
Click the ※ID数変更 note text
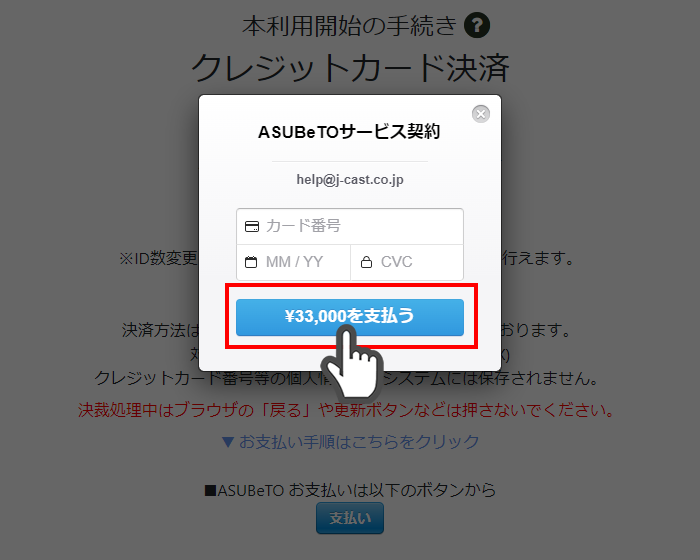(x=158, y=258)
